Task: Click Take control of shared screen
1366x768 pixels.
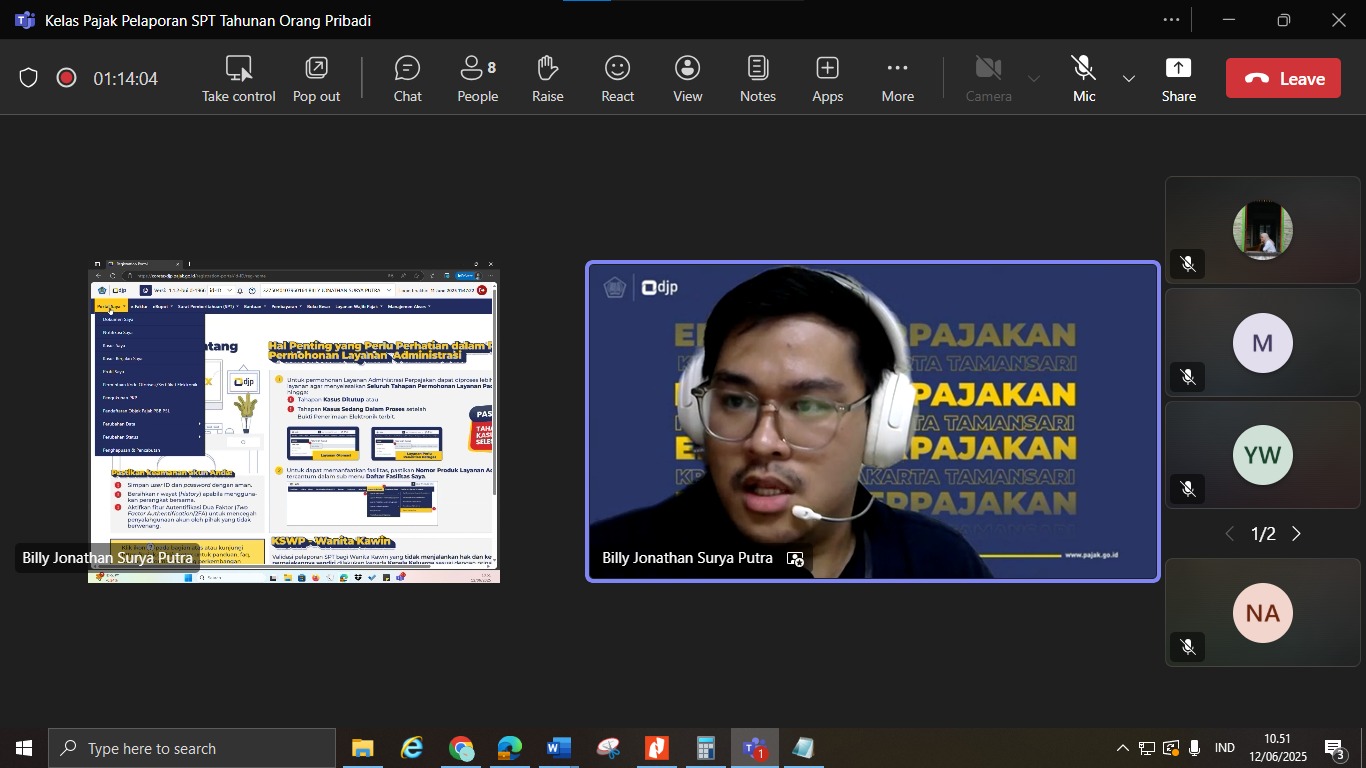Action: pos(238,78)
